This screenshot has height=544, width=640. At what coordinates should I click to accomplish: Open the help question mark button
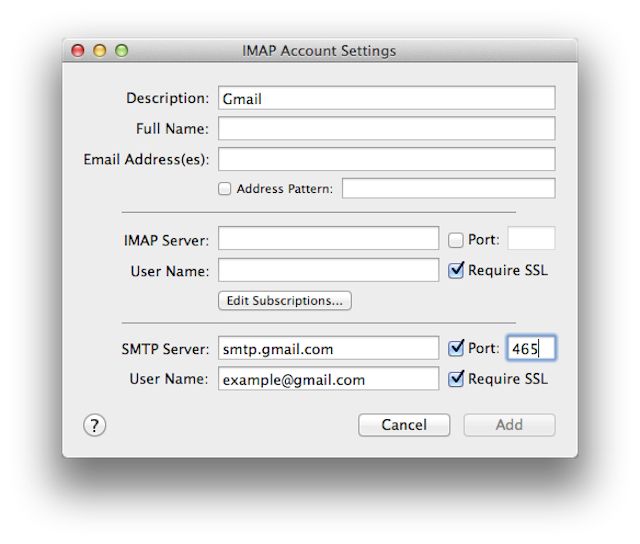94,425
